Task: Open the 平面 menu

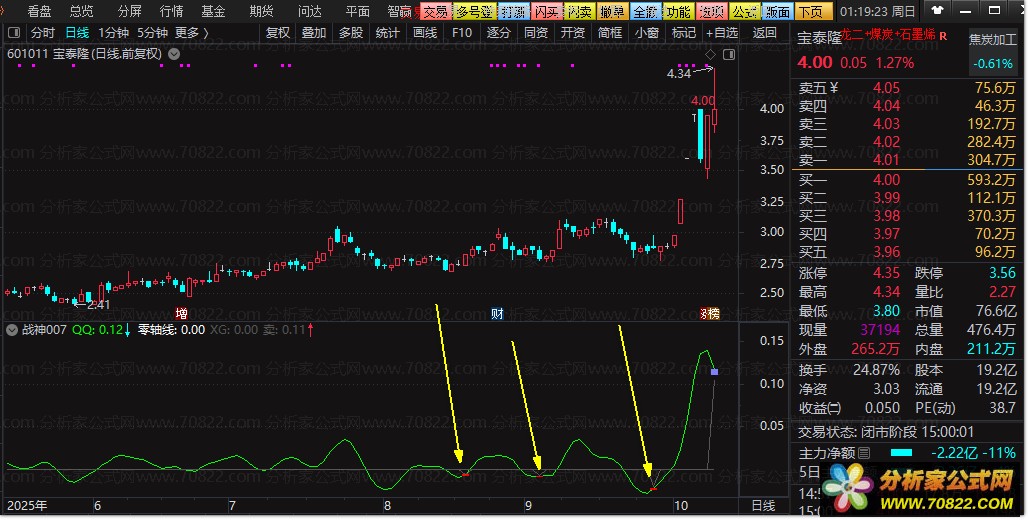Action: click(x=357, y=11)
